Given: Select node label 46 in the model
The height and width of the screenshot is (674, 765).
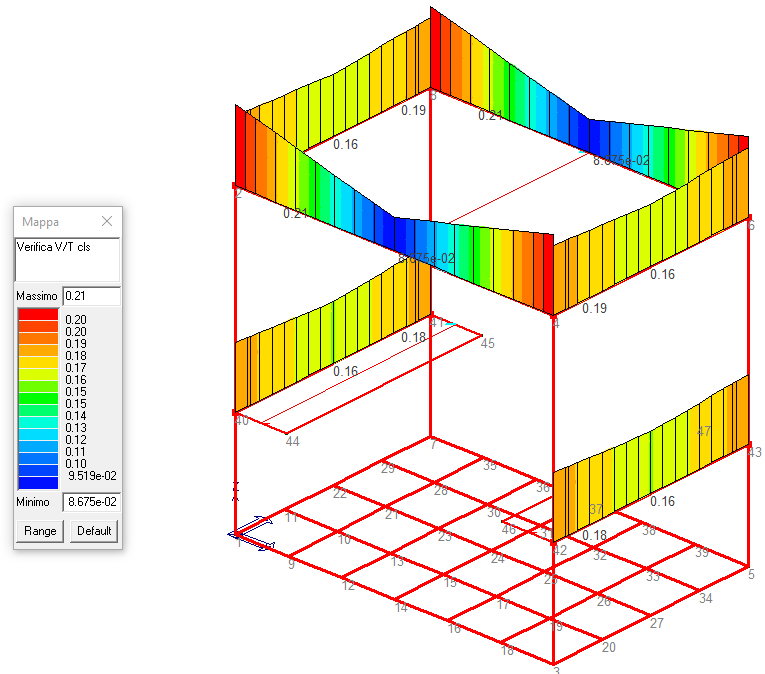Looking at the screenshot, I should coord(509,530).
